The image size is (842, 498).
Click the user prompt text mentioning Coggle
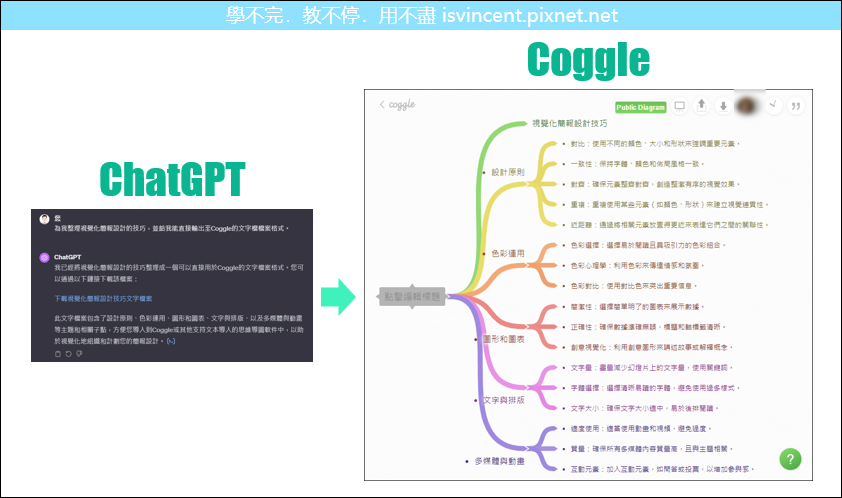click(x=171, y=228)
